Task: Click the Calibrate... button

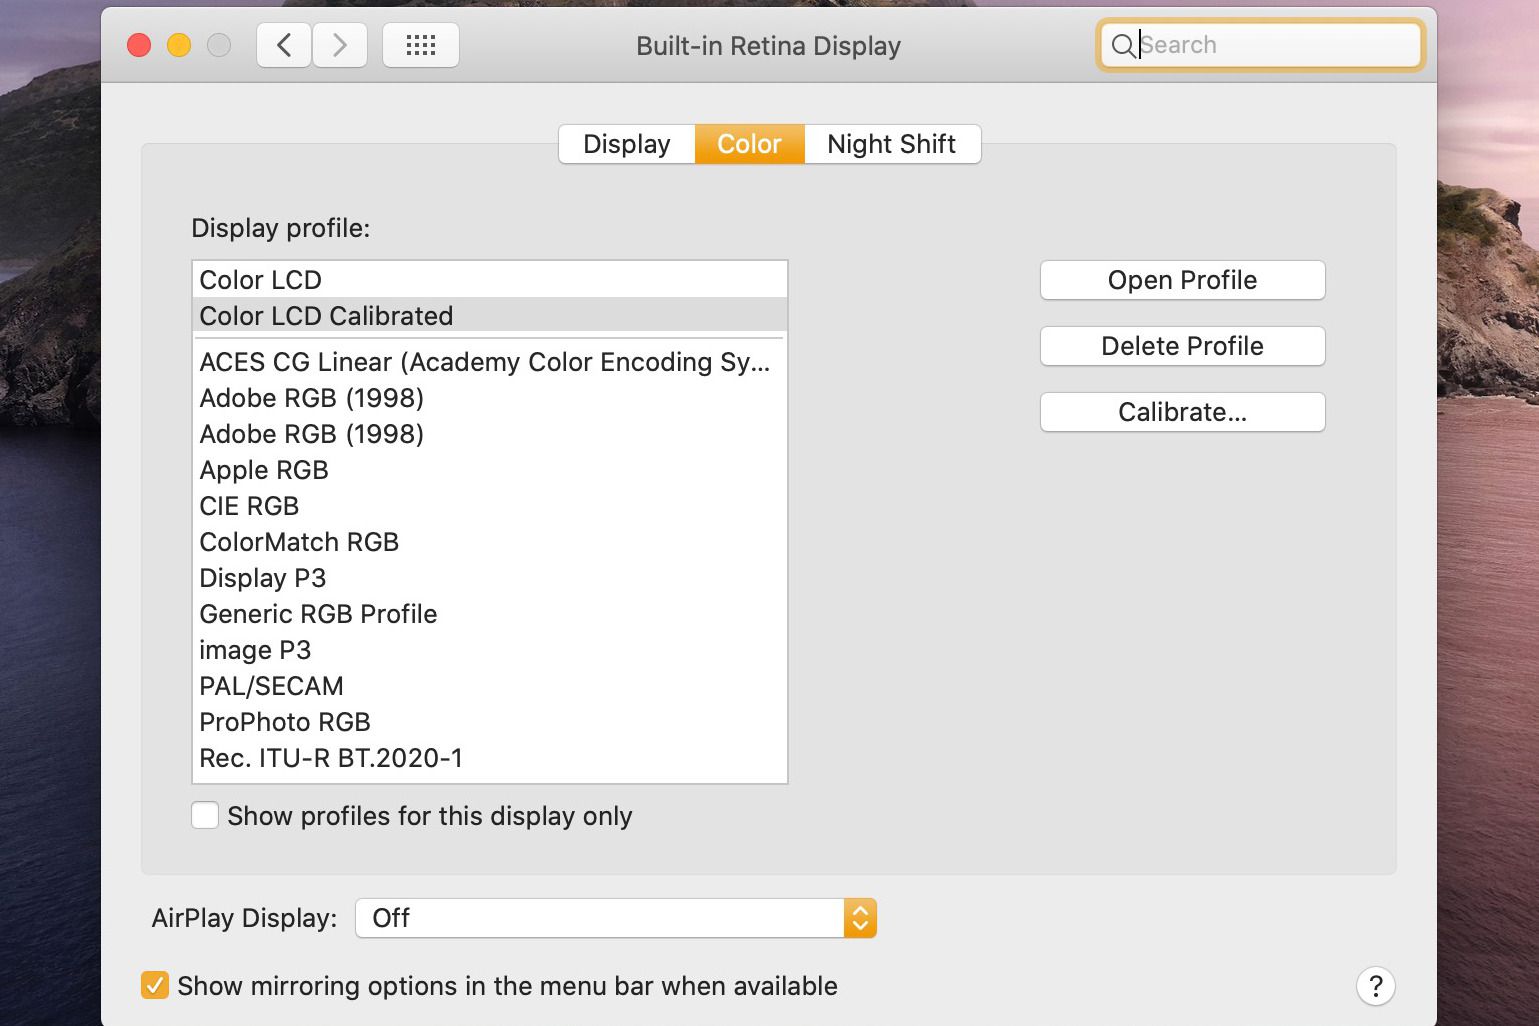Action: [1183, 412]
